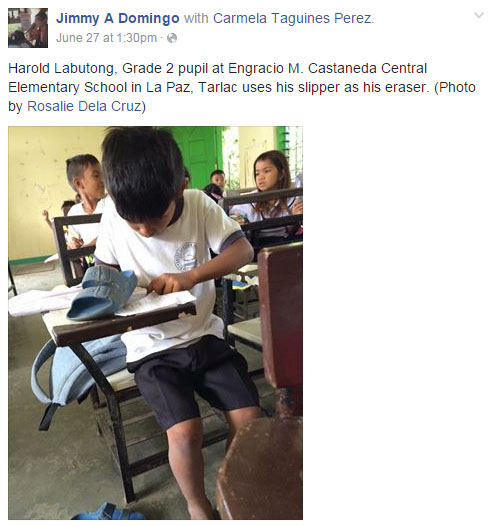Open the post options chevron menu
Screen dimensions: 493x527
coord(479,15)
